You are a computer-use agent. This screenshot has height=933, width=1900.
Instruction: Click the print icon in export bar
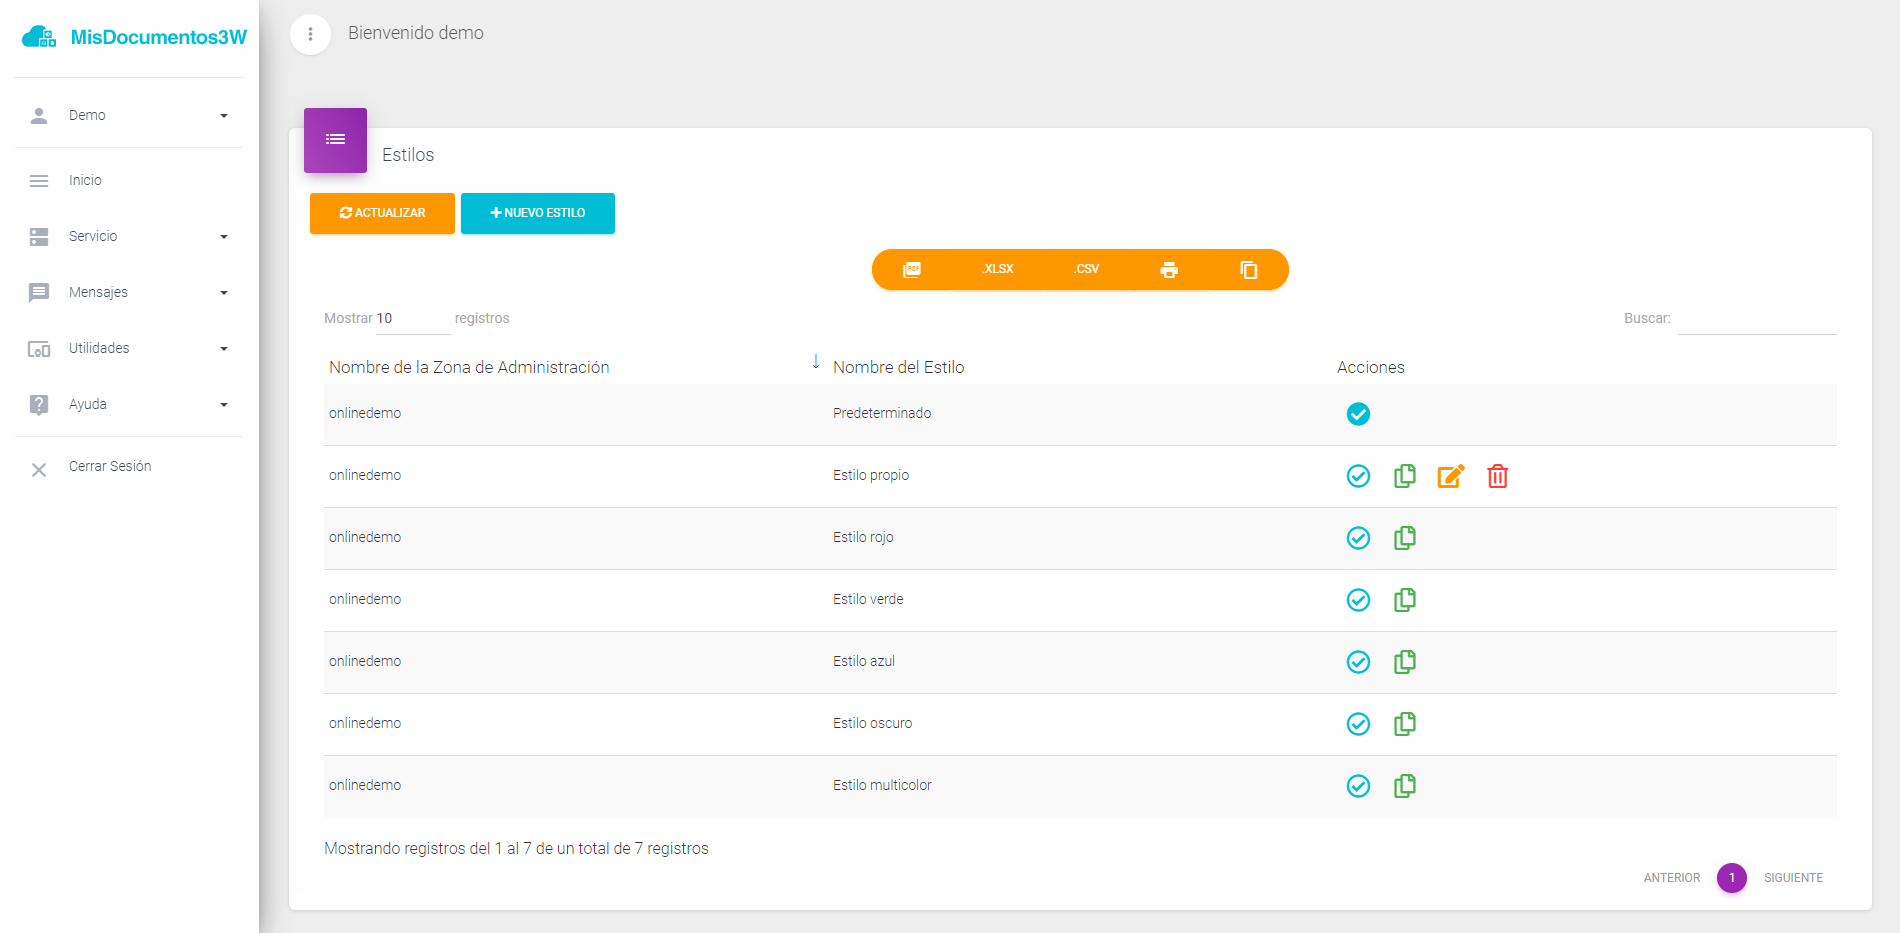(1169, 270)
